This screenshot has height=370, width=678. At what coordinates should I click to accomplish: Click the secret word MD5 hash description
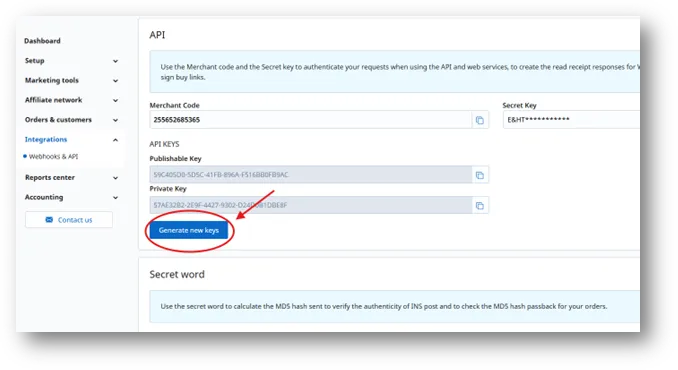point(384,306)
